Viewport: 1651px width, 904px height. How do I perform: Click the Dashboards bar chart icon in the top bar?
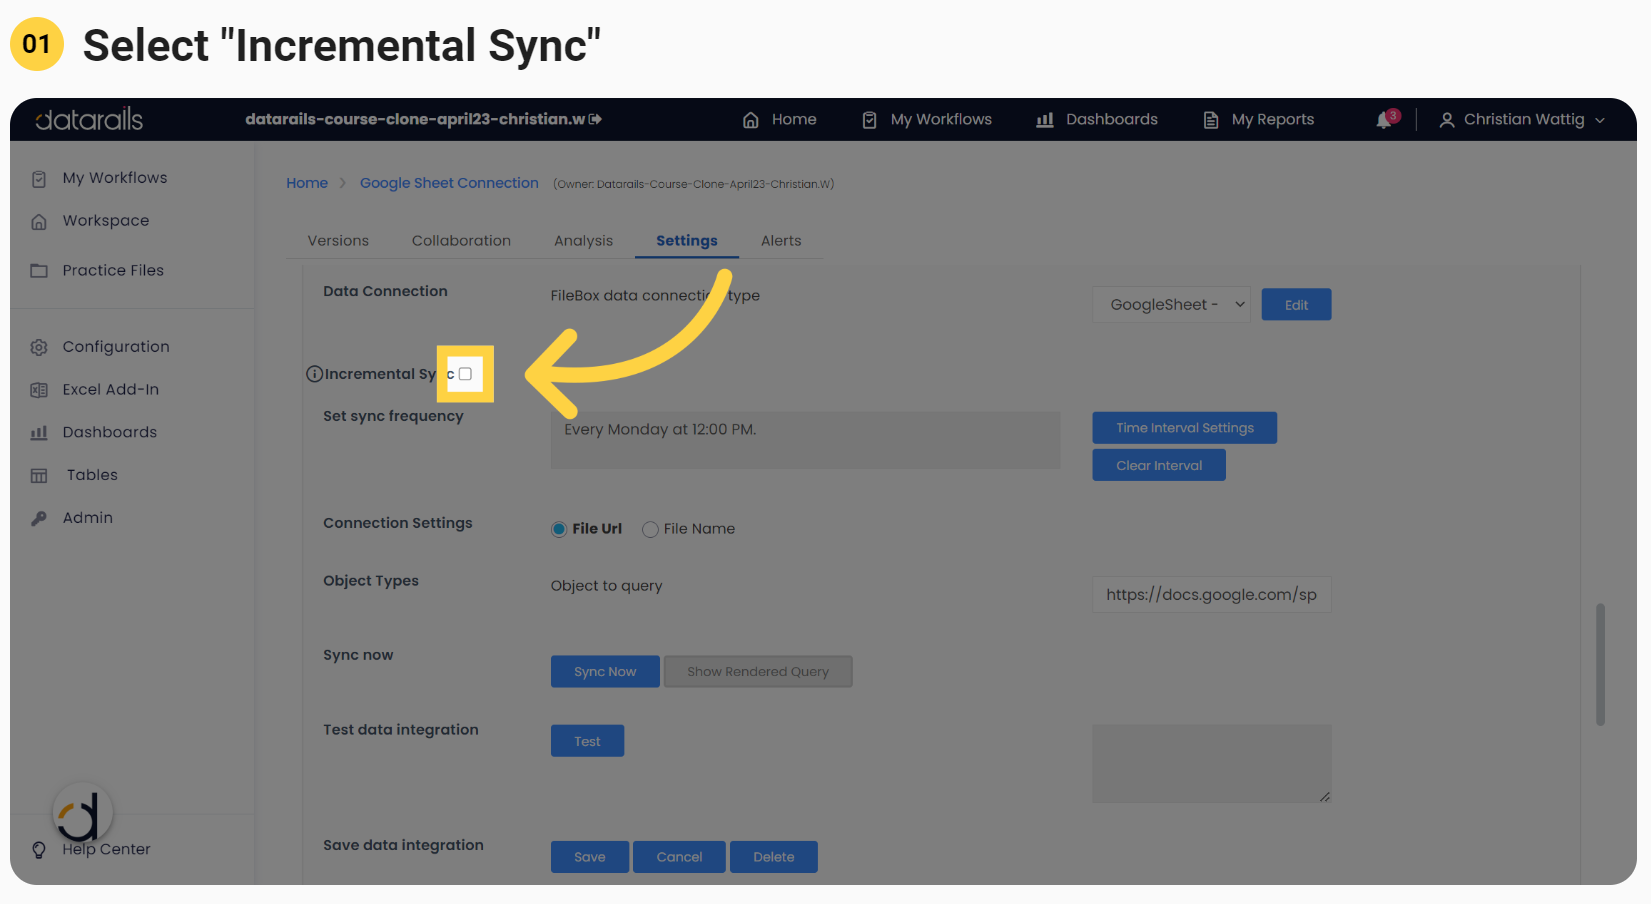click(x=1045, y=120)
